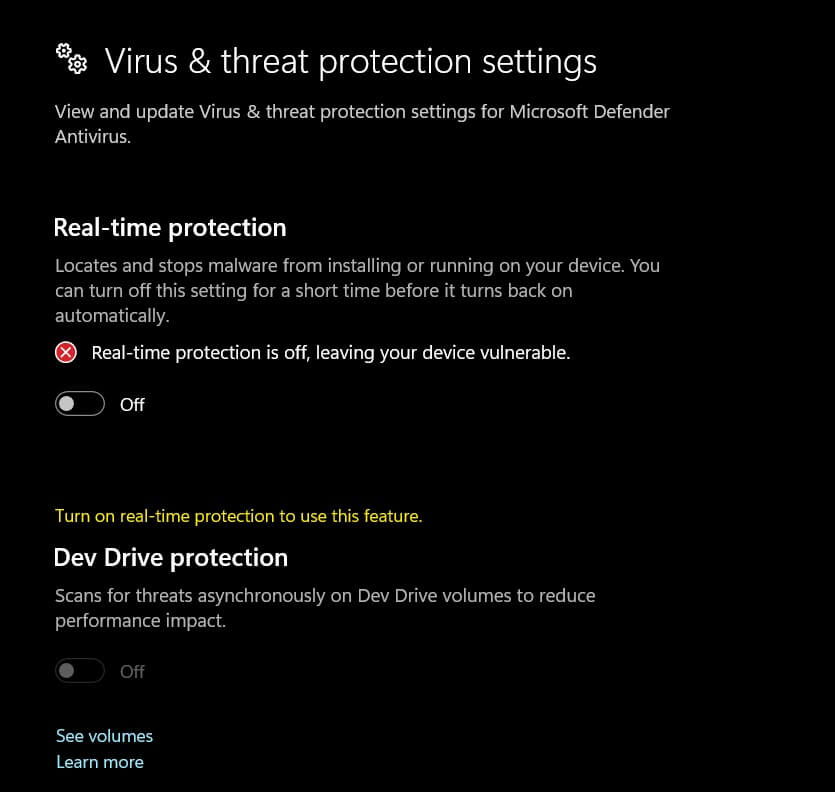Click the Real-time protection section heading
Viewport: 835px width, 792px height.
pos(169,227)
